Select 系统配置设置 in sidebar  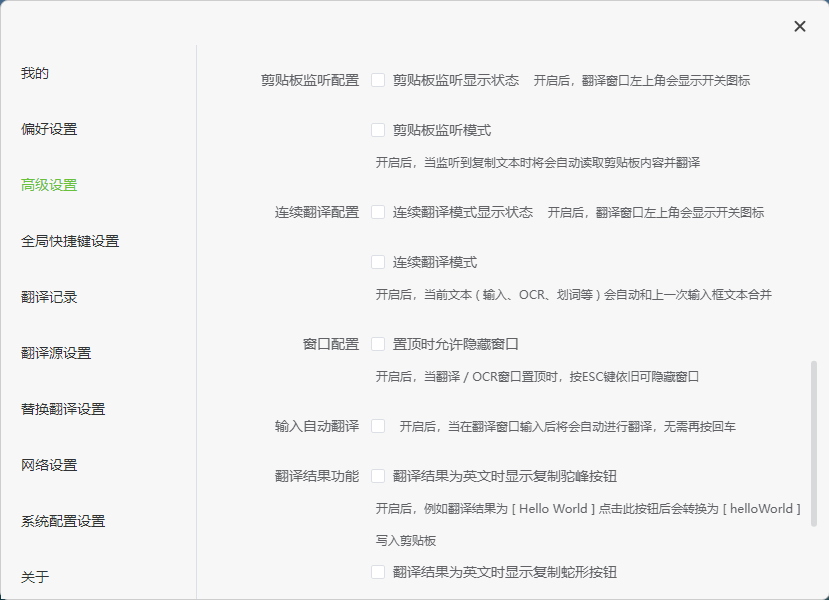pyautogui.click(x=63, y=521)
